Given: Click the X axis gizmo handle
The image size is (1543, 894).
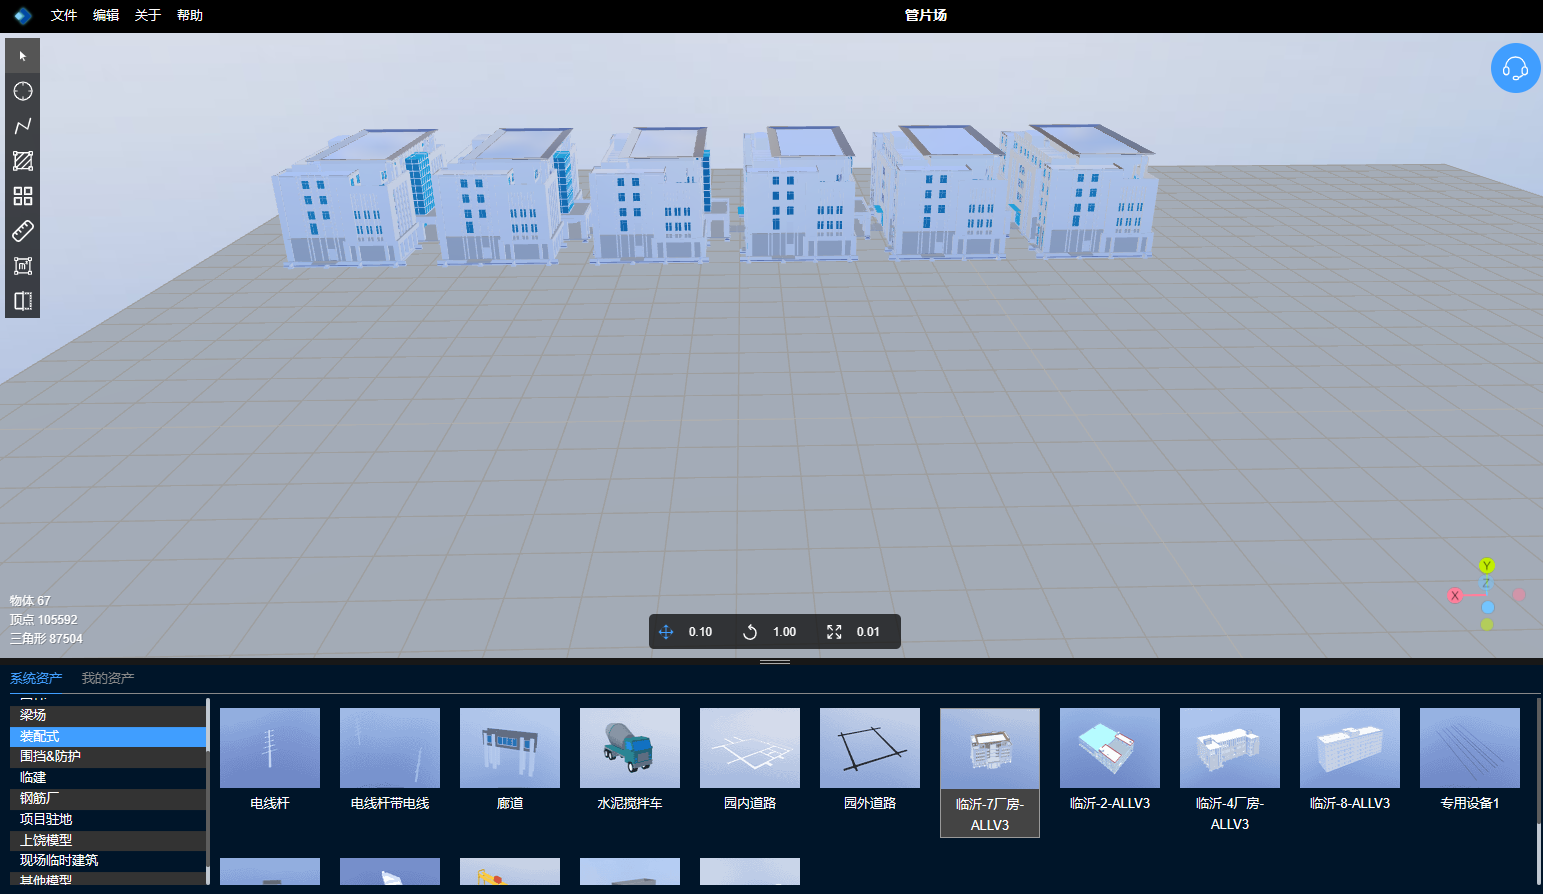Looking at the screenshot, I should pyautogui.click(x=1455, y=595).
